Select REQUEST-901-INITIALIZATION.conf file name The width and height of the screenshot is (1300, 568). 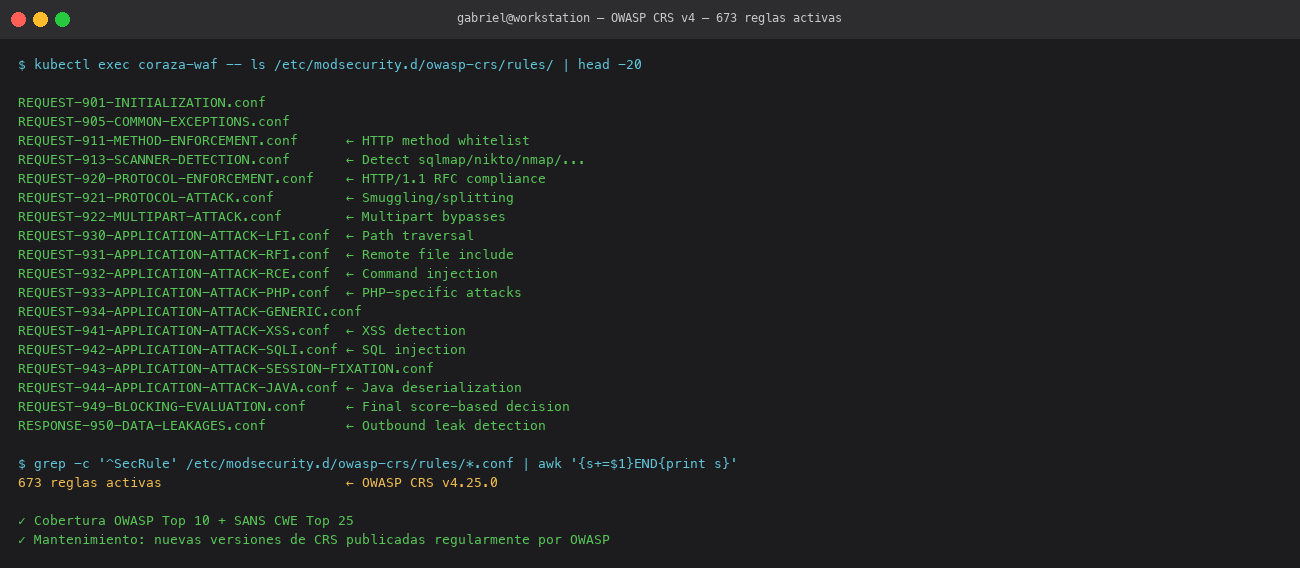(142, 103)
